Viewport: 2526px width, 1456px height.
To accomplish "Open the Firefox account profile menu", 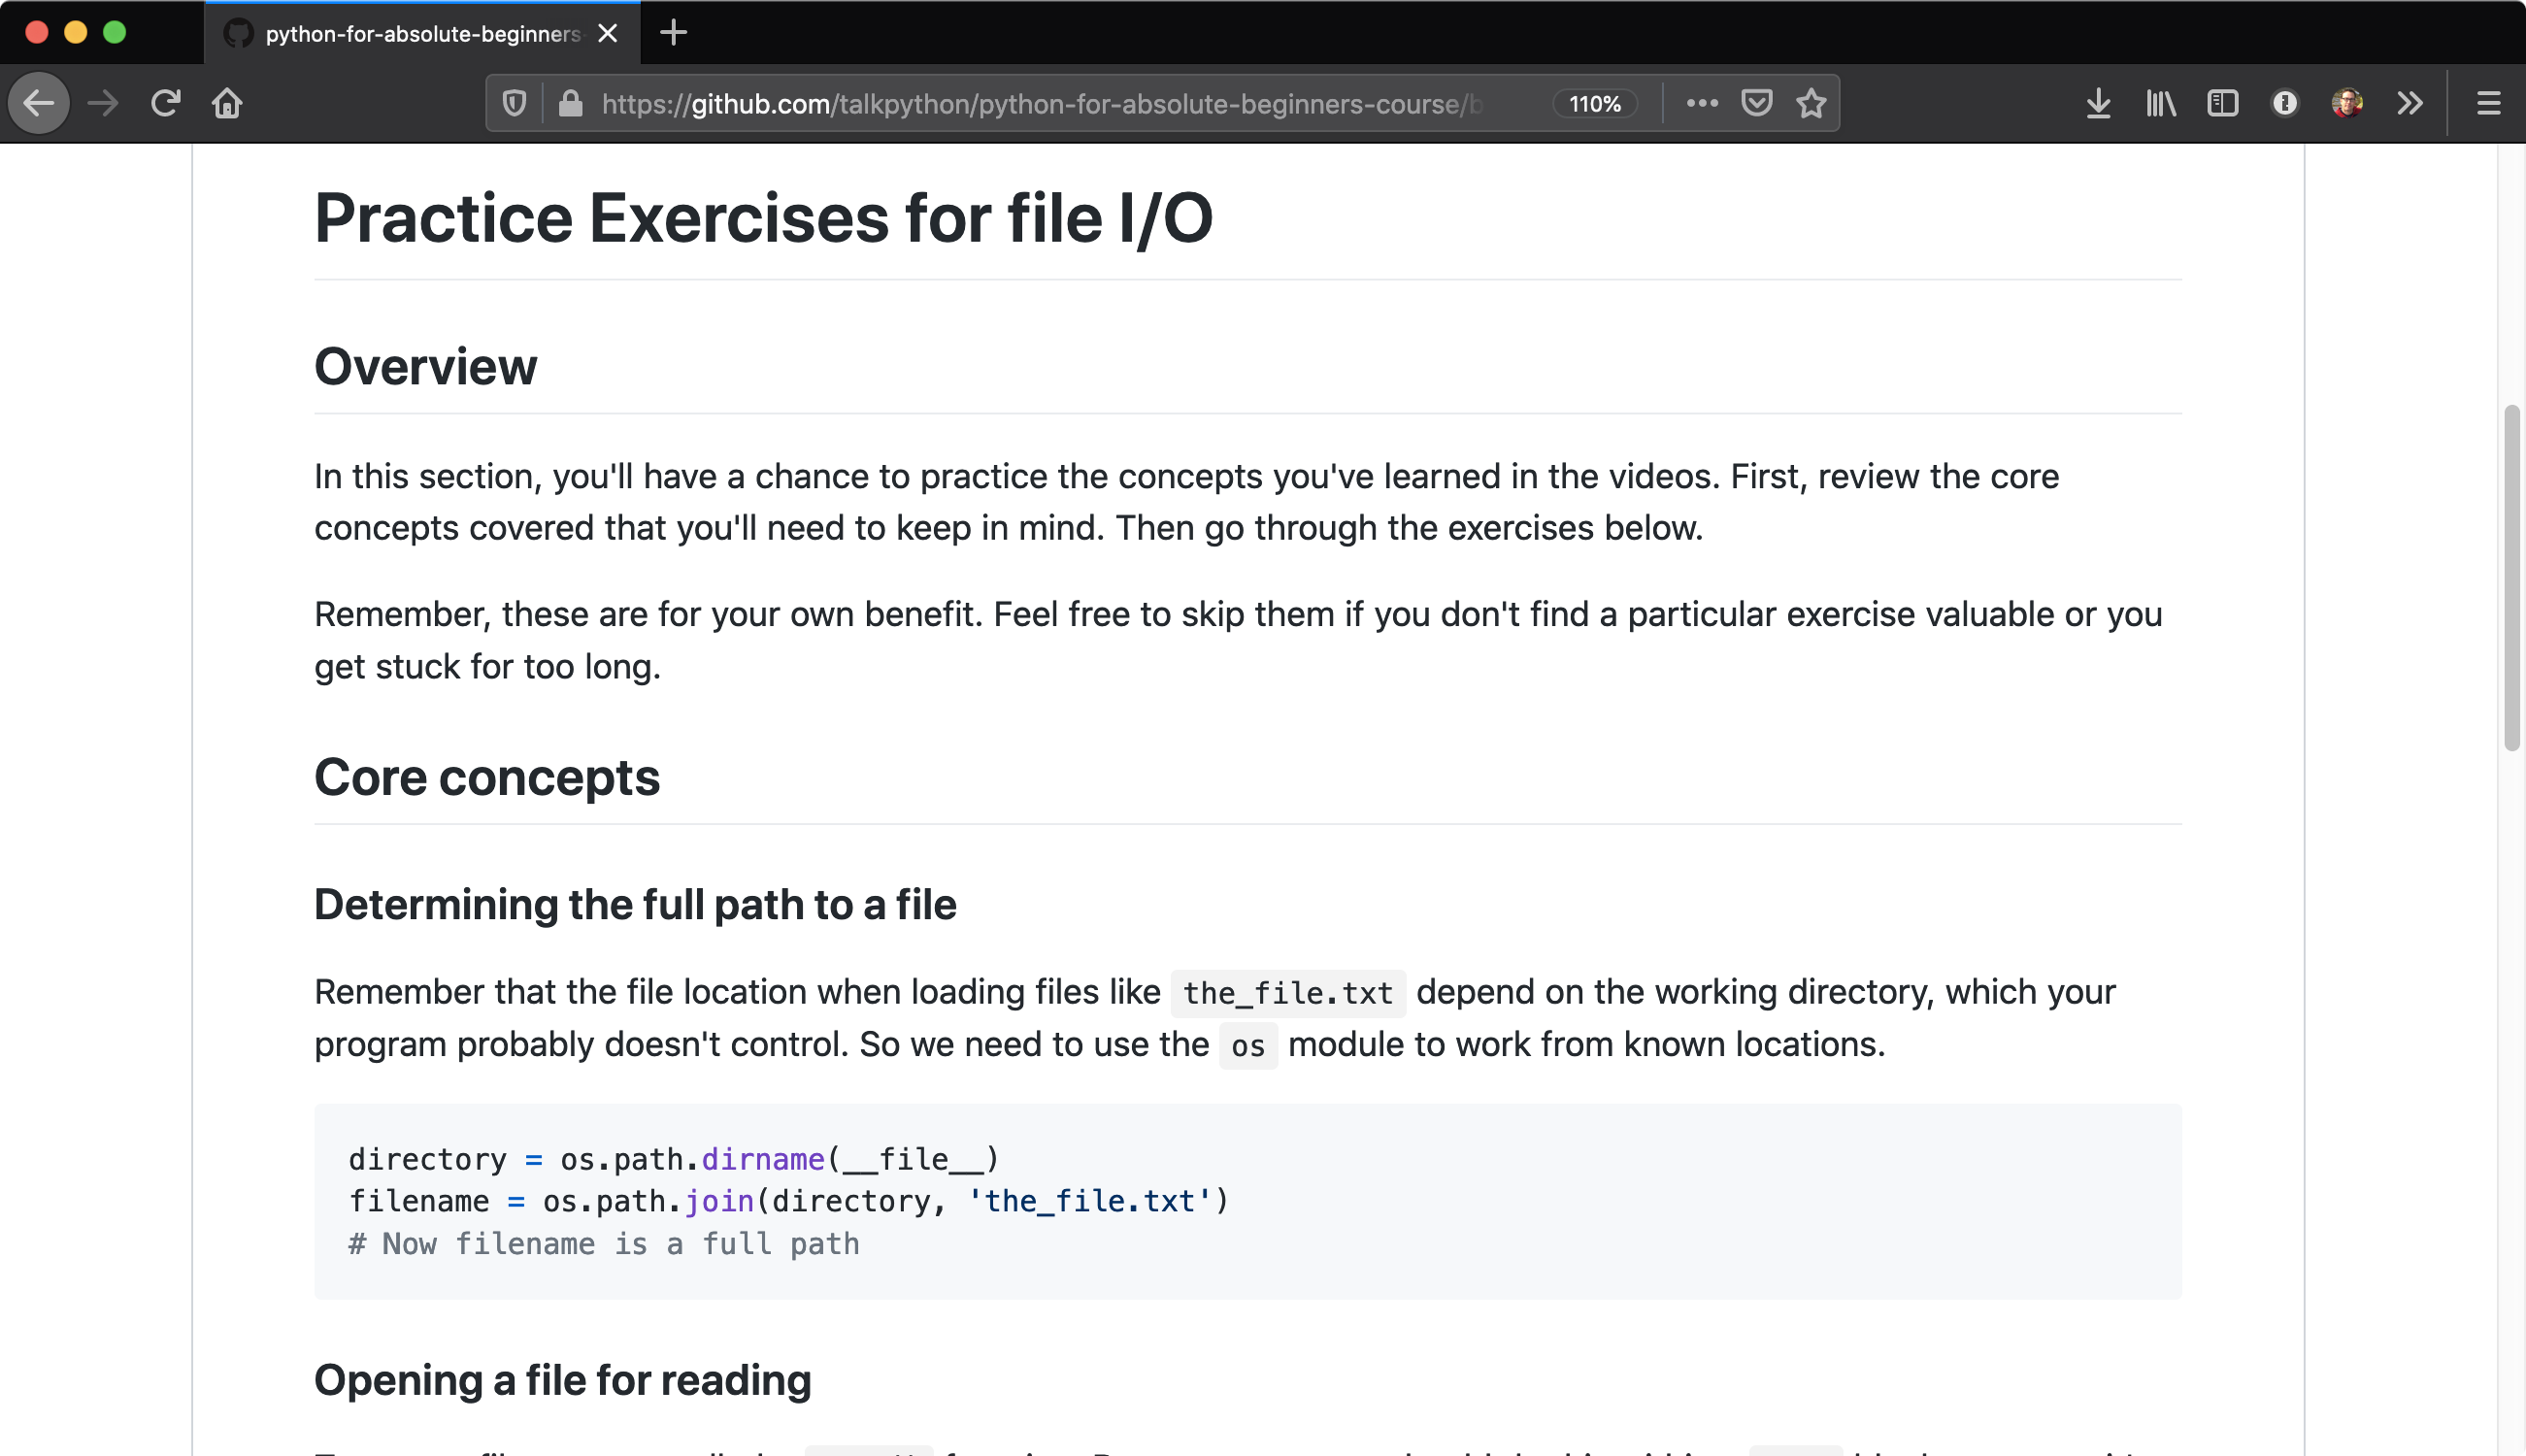I will (x=2348, y=102).
